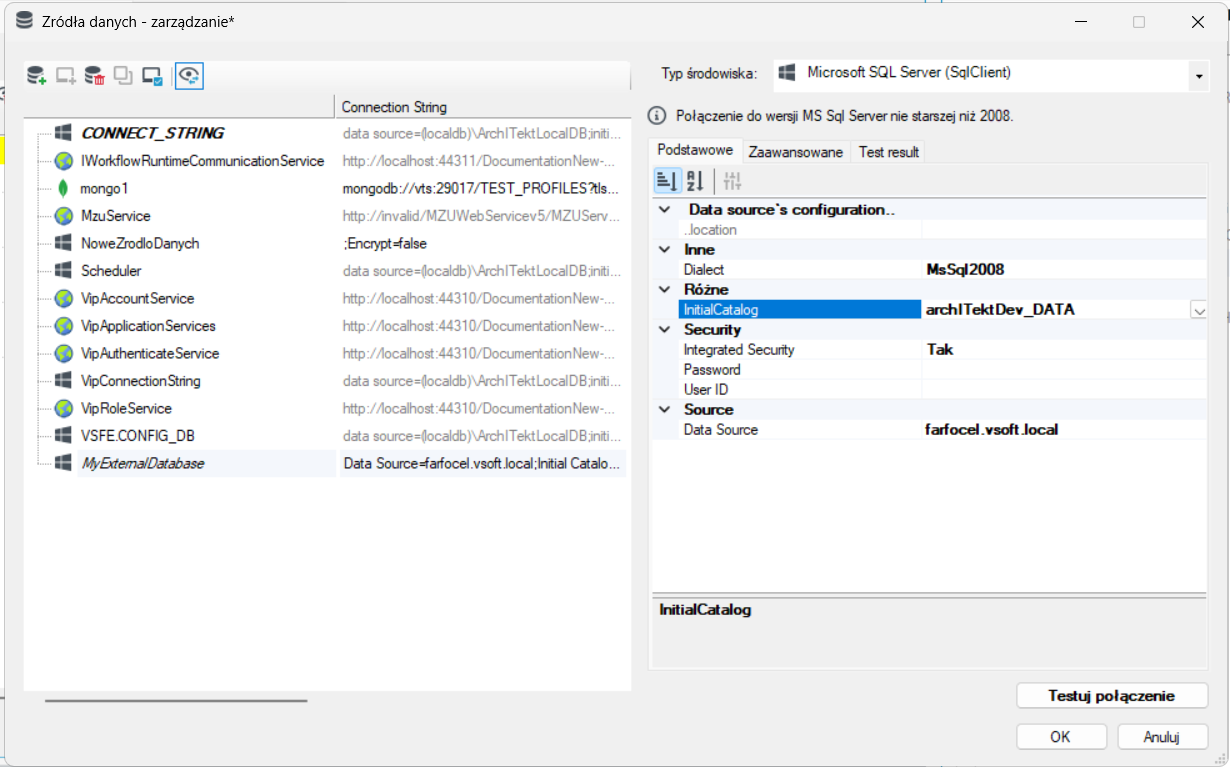This screenshot has width=1230, height=767.
Task: Click the globe icon beside VipRoleService
Action: pyautogui.click(x=63, y=409)
